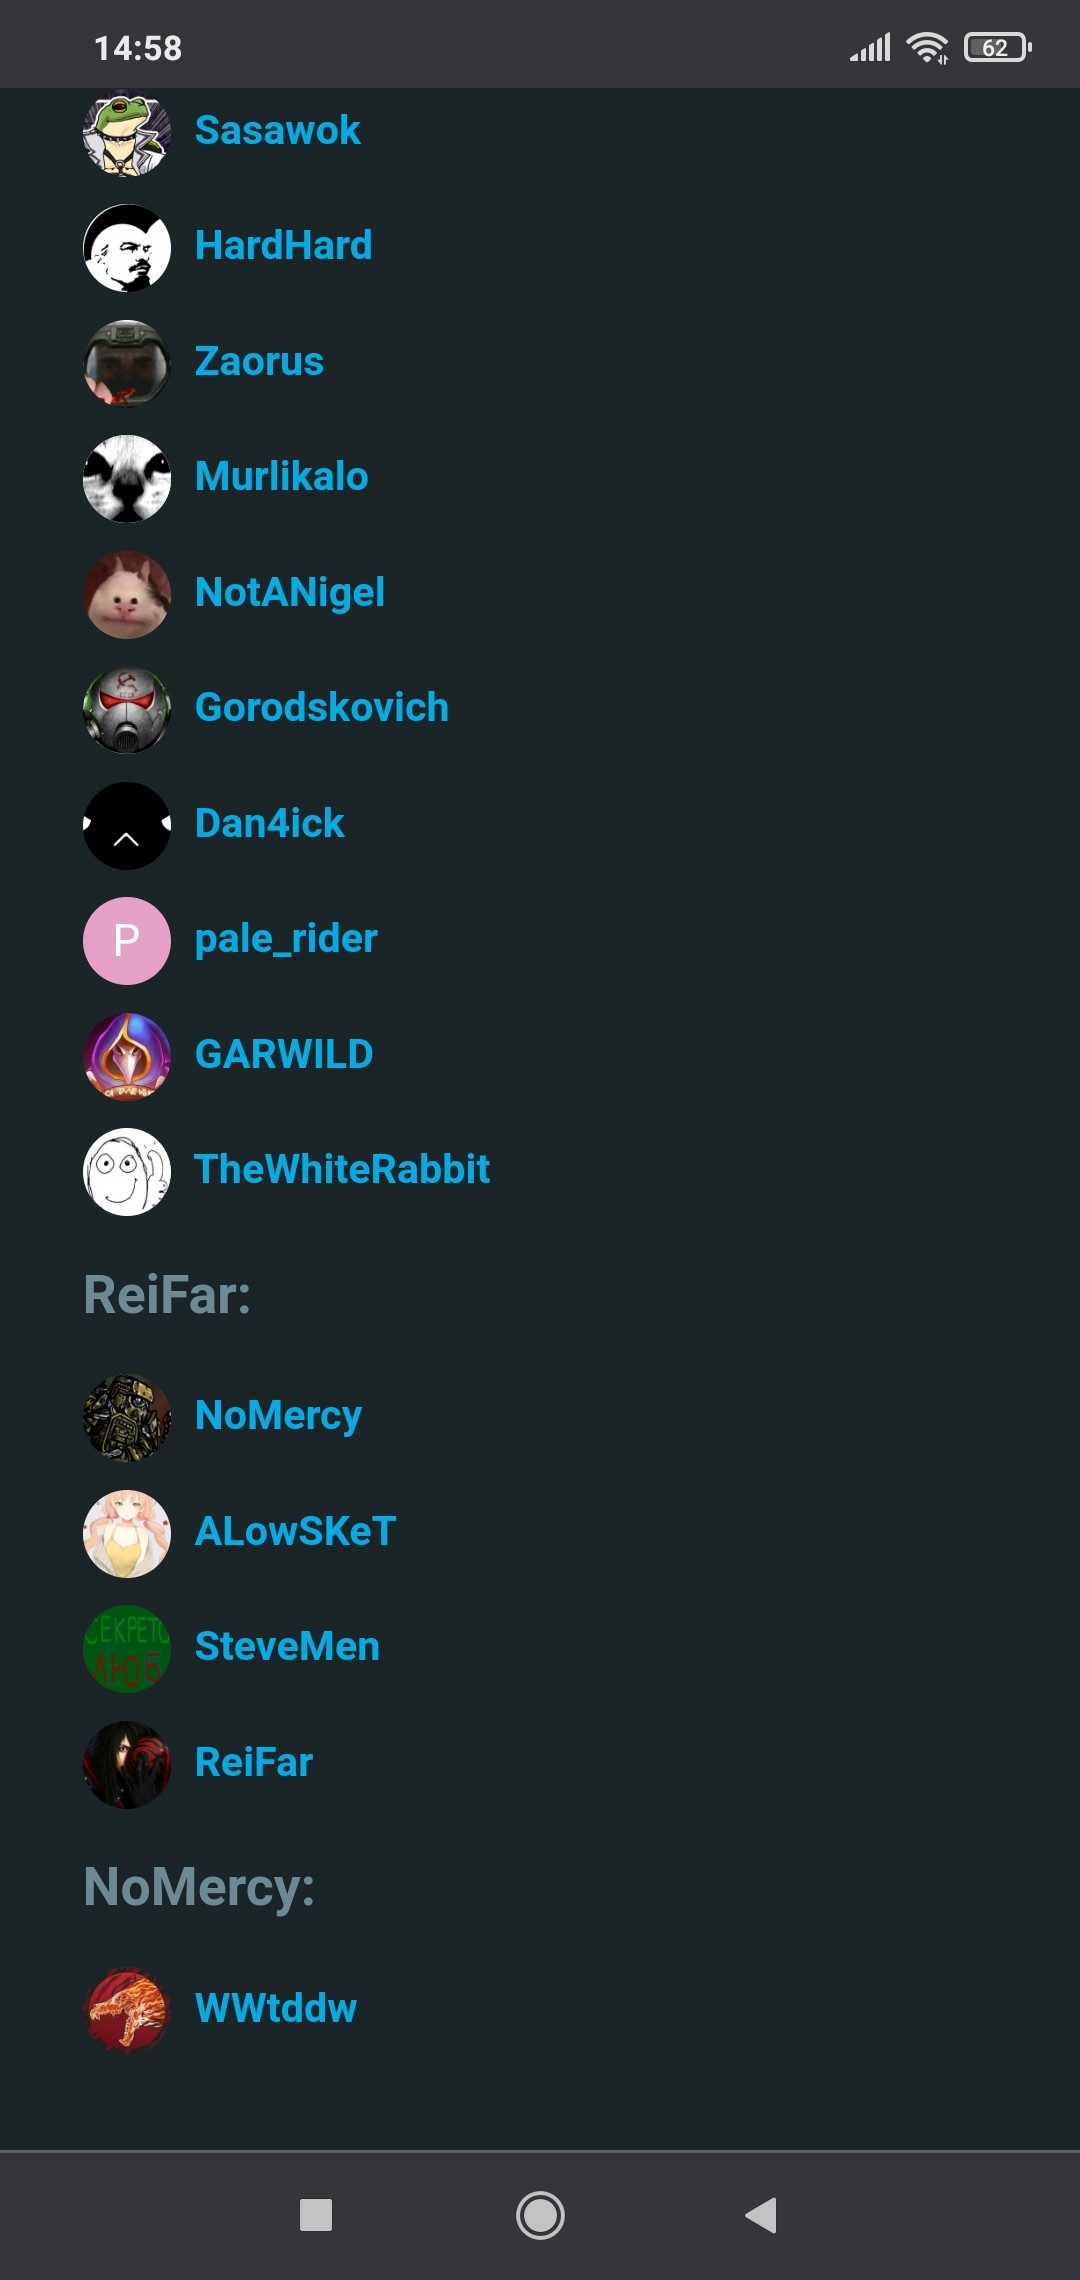Tap Sasawok's frog avatar
The height and width of the screenshot is (2280, 1080).
[x=127, y=133]
